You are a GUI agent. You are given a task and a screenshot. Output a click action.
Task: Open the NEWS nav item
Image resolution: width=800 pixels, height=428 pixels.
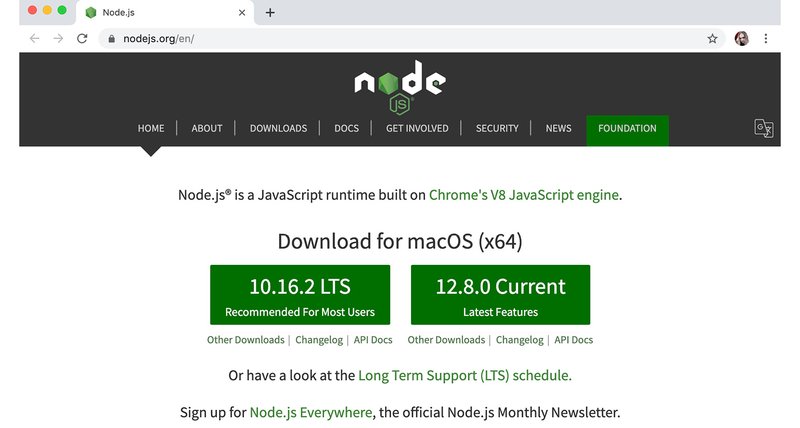pyautogui.click(x=558, y=129)
